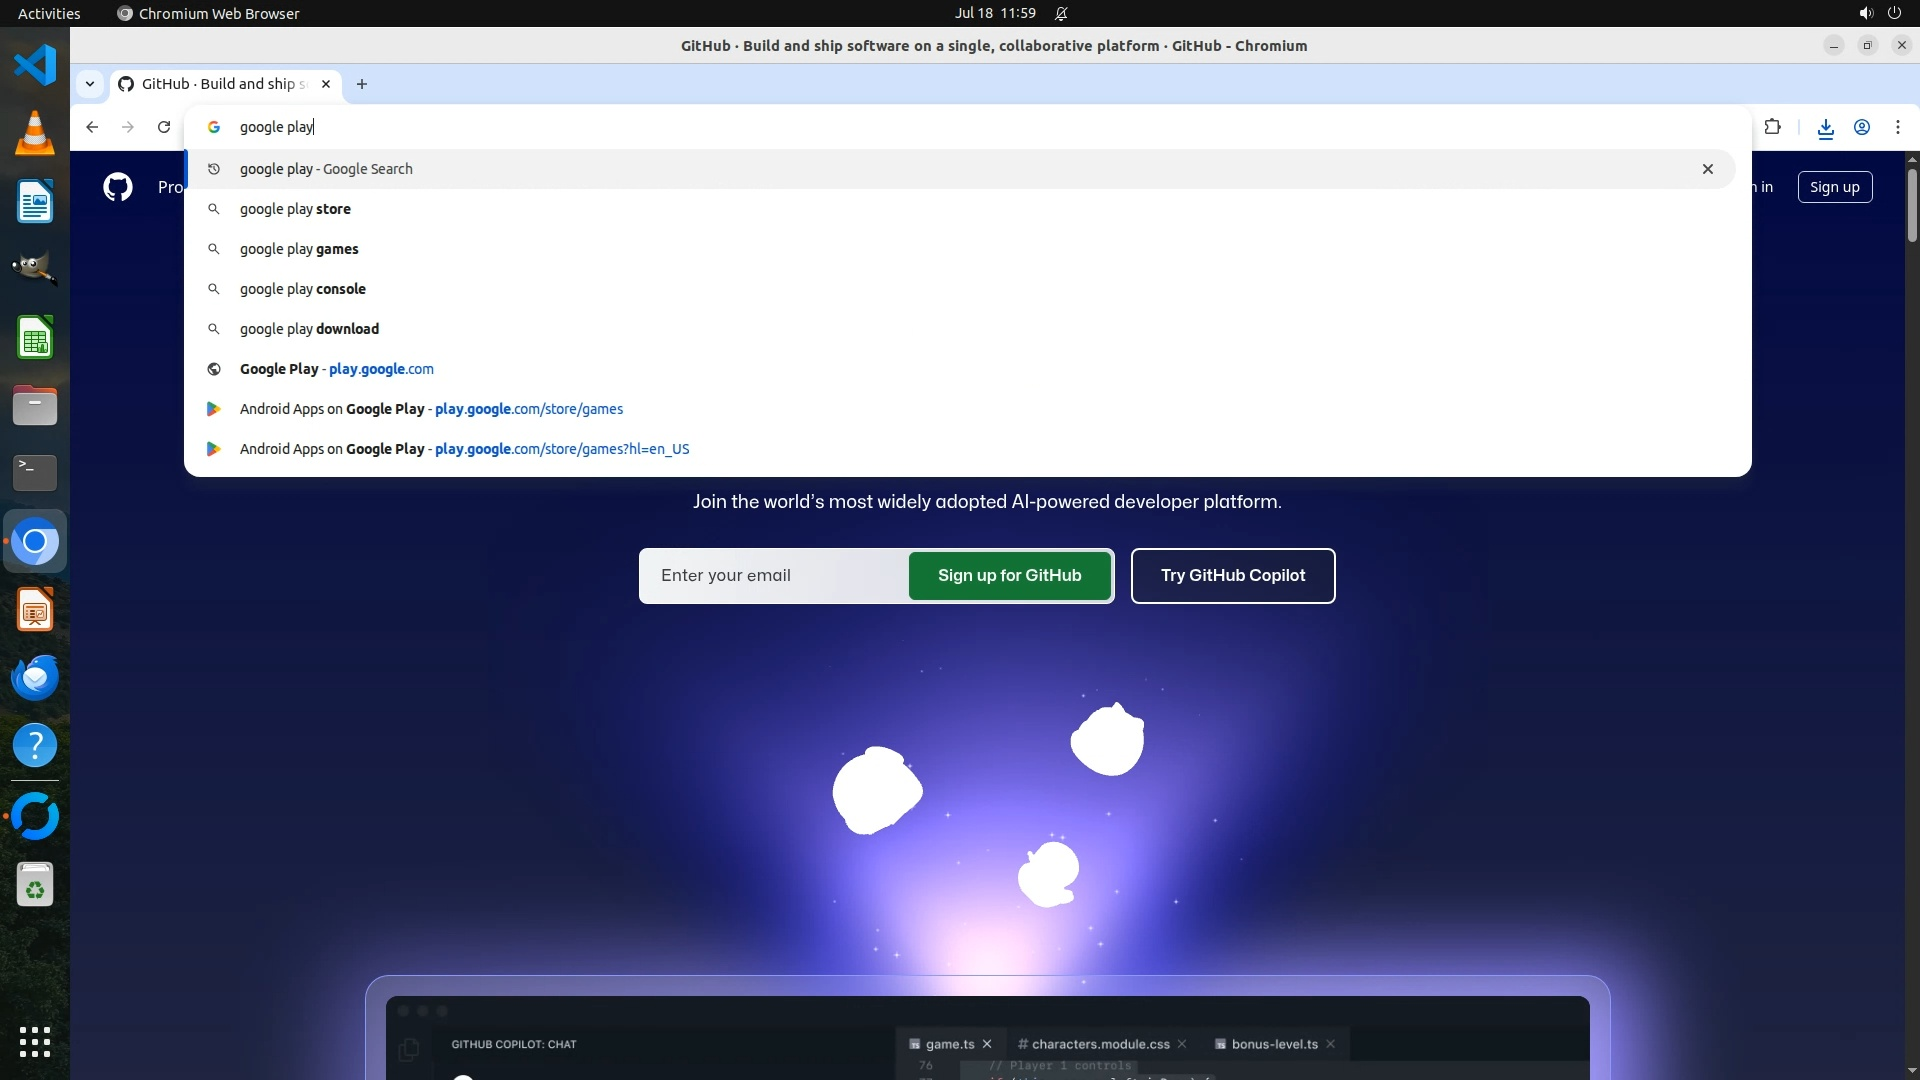Open the Chromium profile avatar icon
1920x1080 pixels.
click(1862, 127)
